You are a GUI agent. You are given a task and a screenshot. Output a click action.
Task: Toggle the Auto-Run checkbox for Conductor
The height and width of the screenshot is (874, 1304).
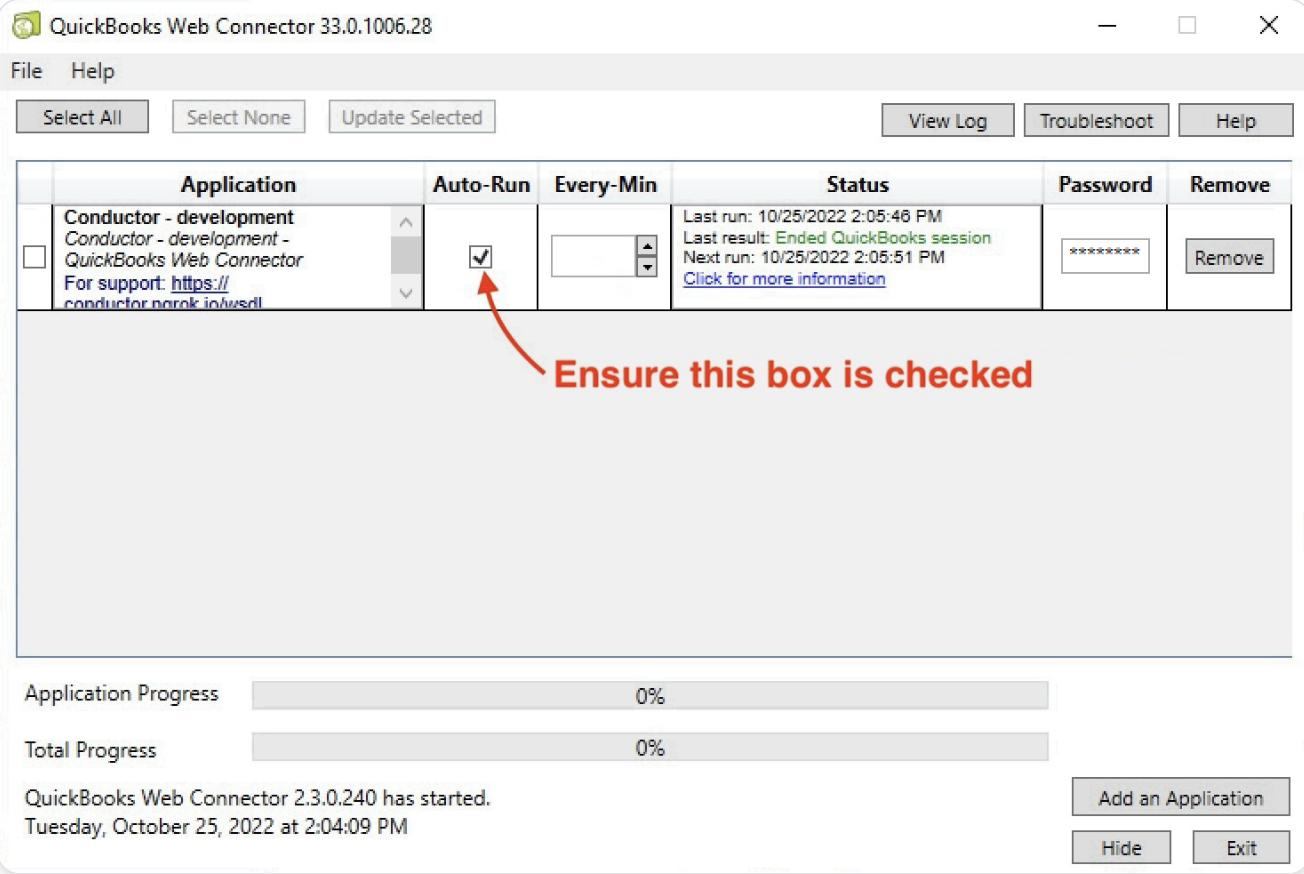[481, 257]
